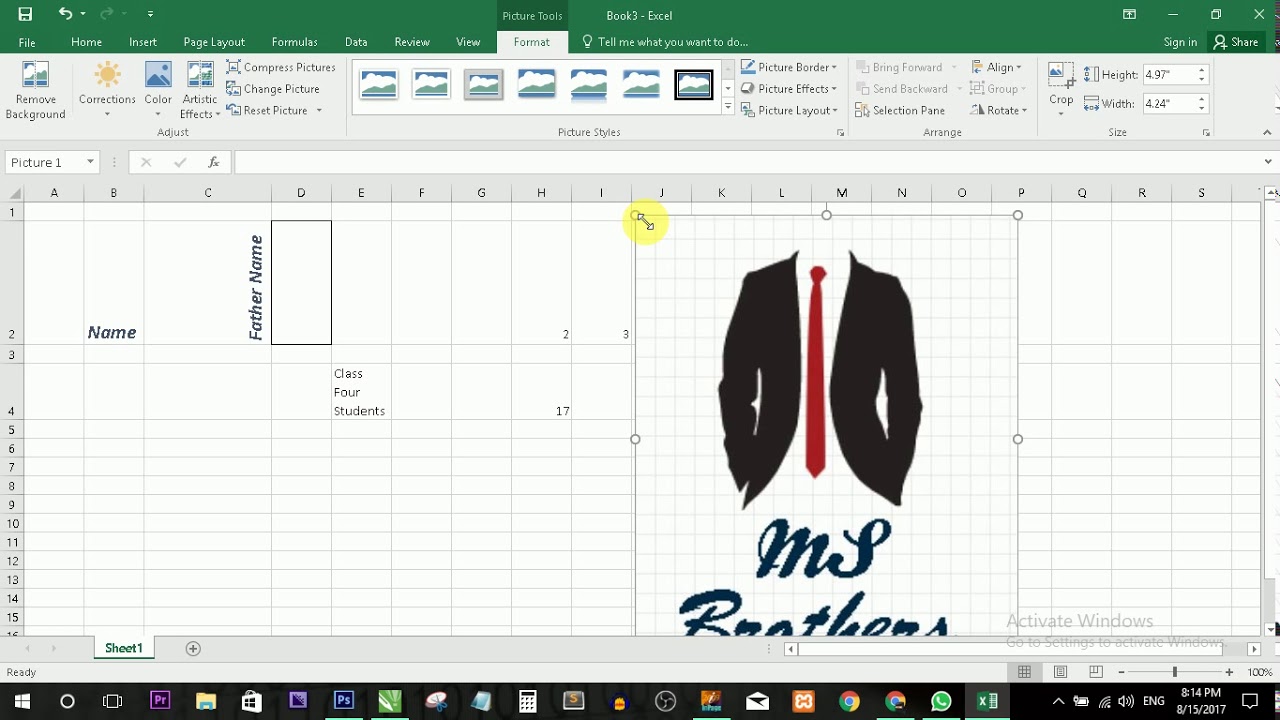
Task: Click the Remove Background tool
Action: 36,91
